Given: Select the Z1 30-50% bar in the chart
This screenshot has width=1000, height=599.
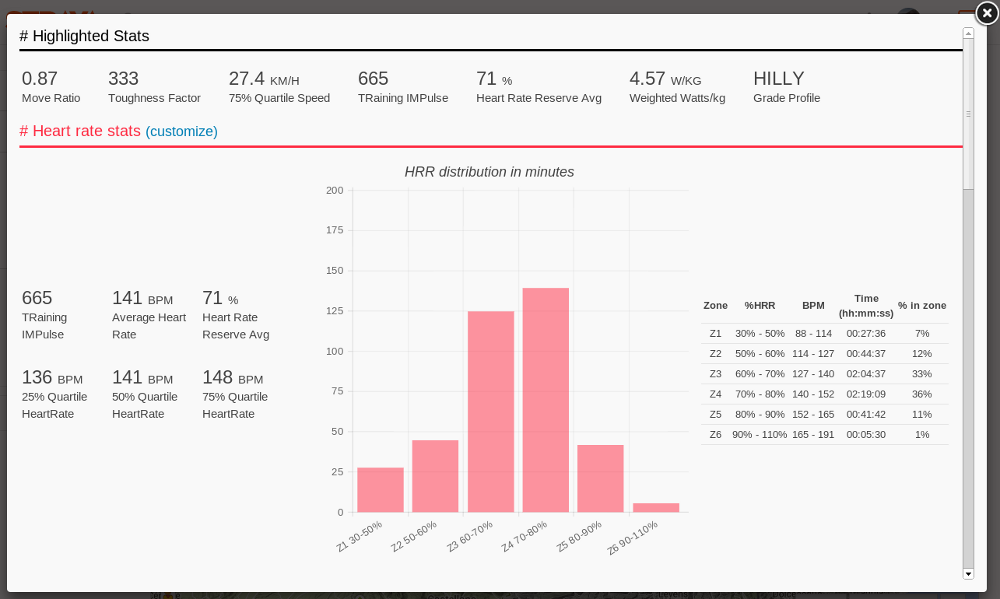Looking at the screenshot, I should pos(380,490).
